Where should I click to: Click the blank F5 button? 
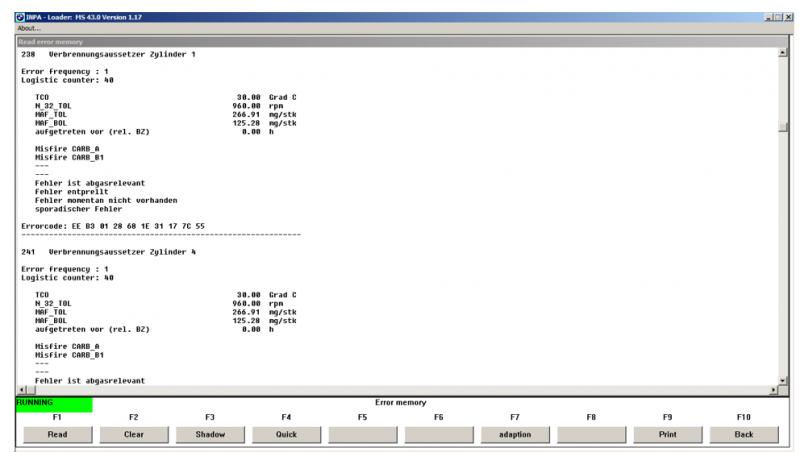(x=363, y=435)
